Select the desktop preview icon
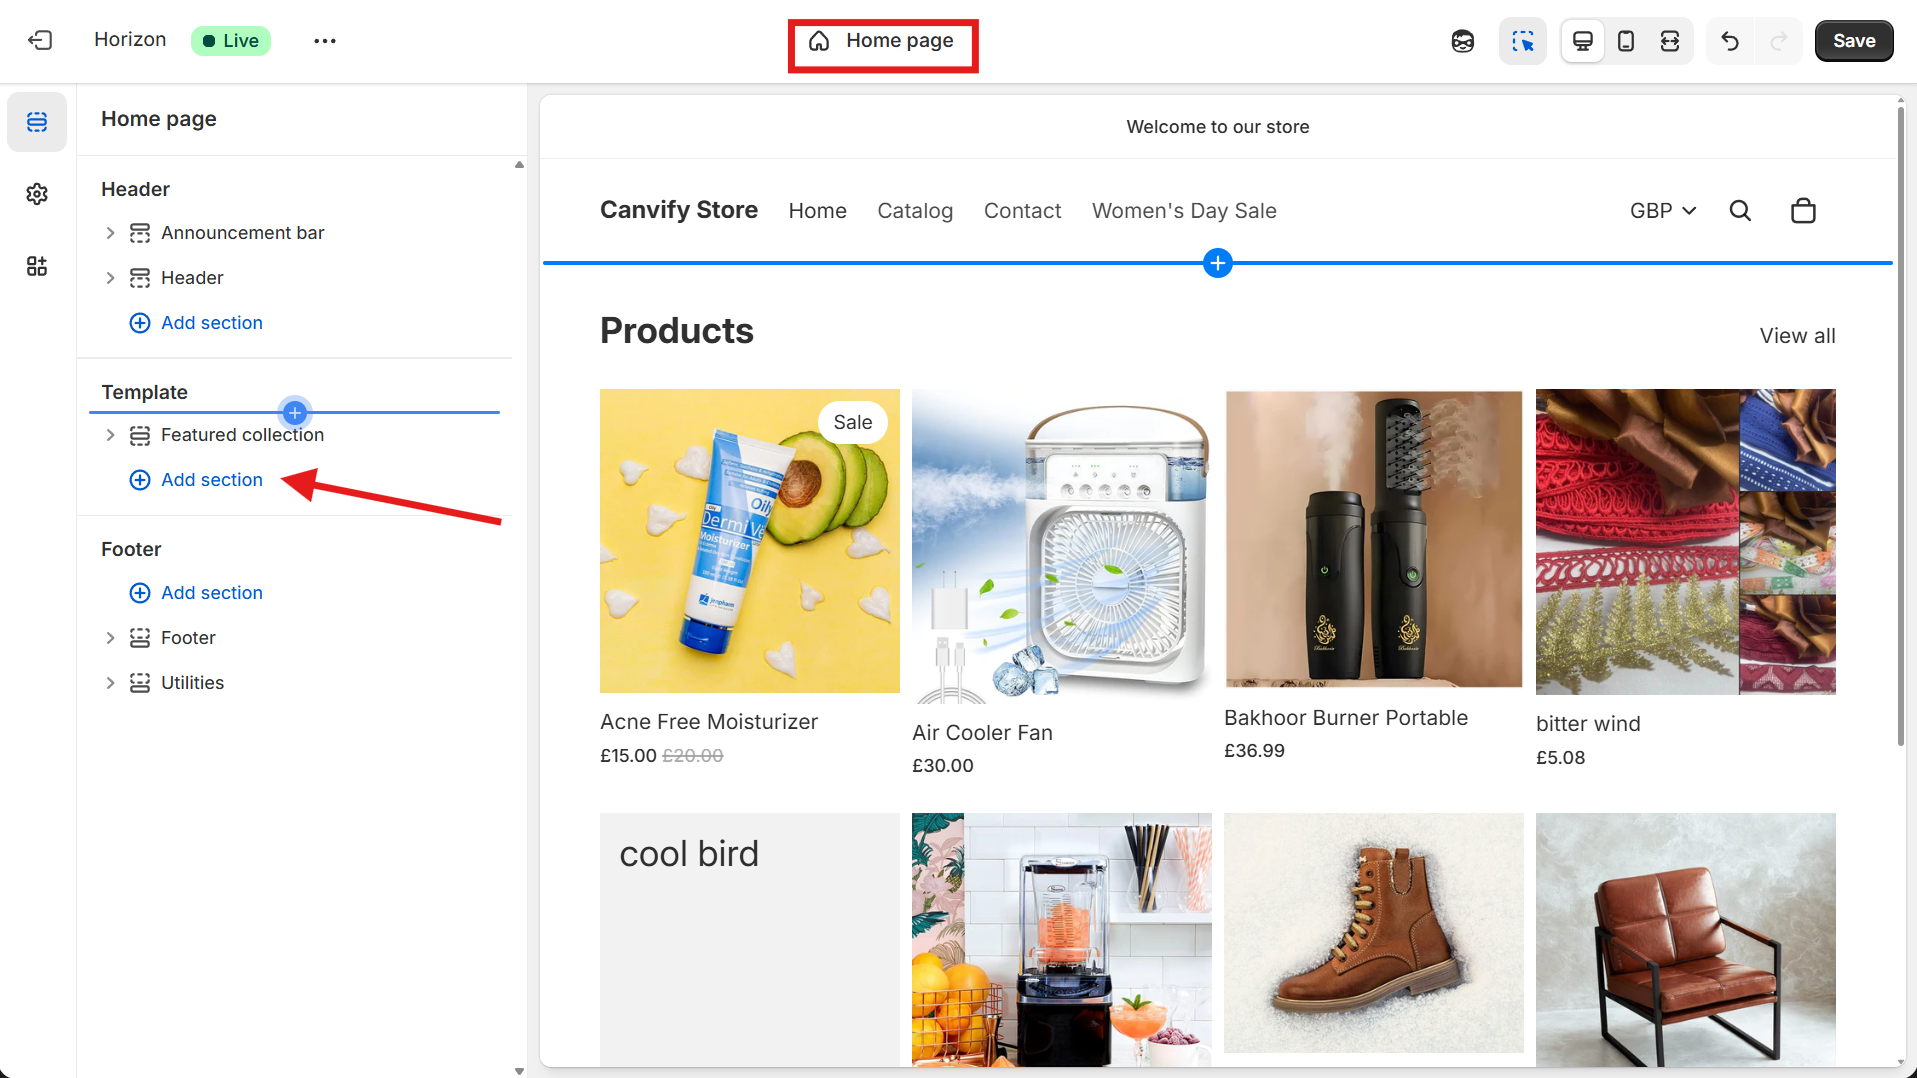This screenshot has height=1078, width=1917. click(1581, 41)
